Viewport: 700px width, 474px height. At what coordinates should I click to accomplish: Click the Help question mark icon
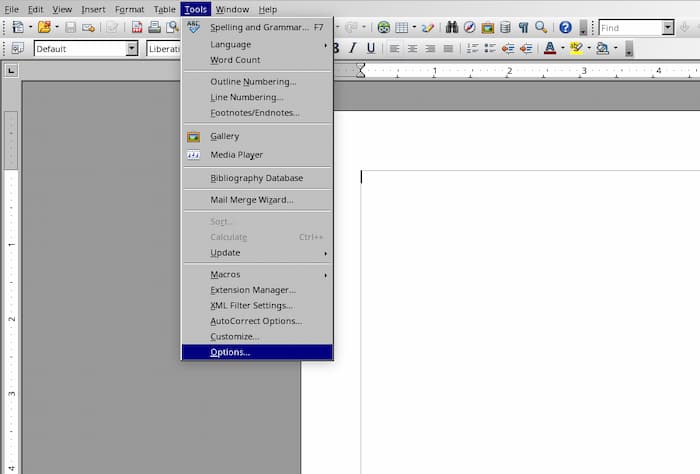[565, 27]
